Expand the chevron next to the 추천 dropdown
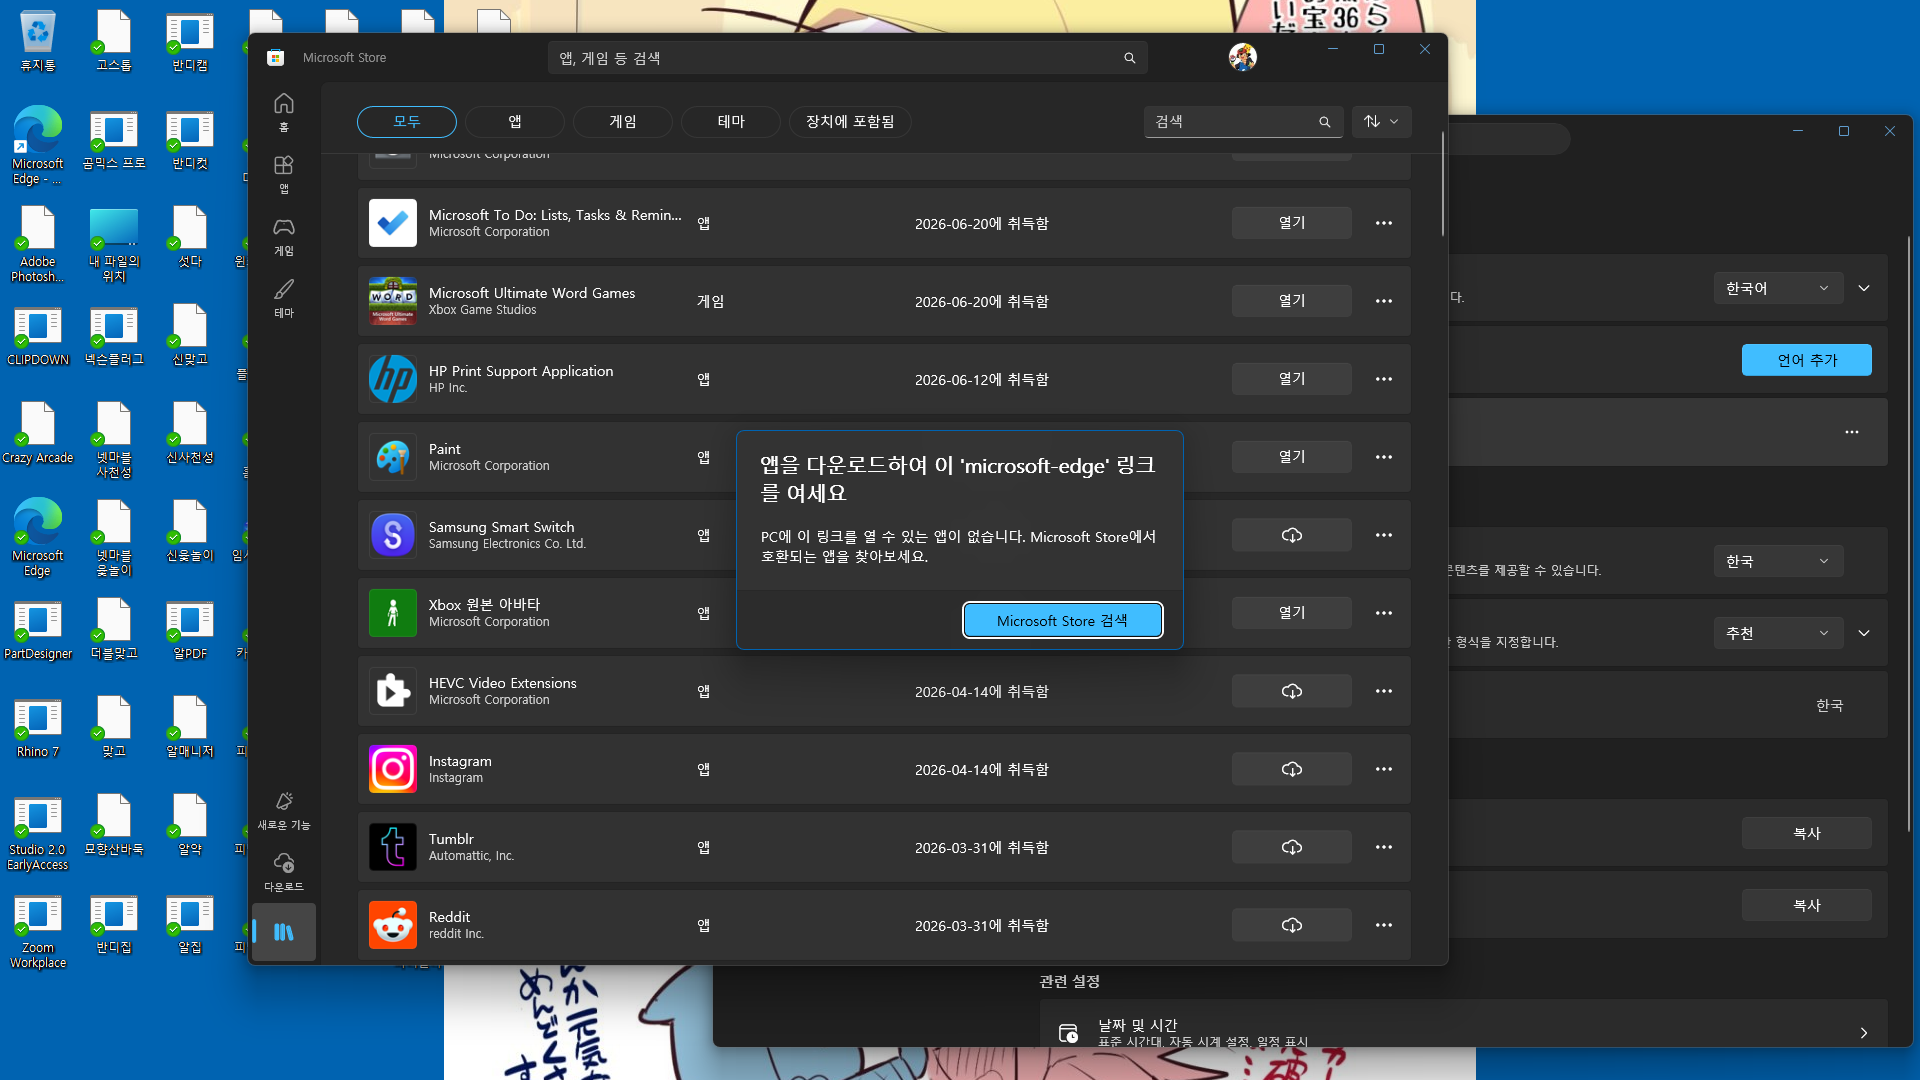Viewport: 1920px width, 1080px height. (x=1864, y=633)
